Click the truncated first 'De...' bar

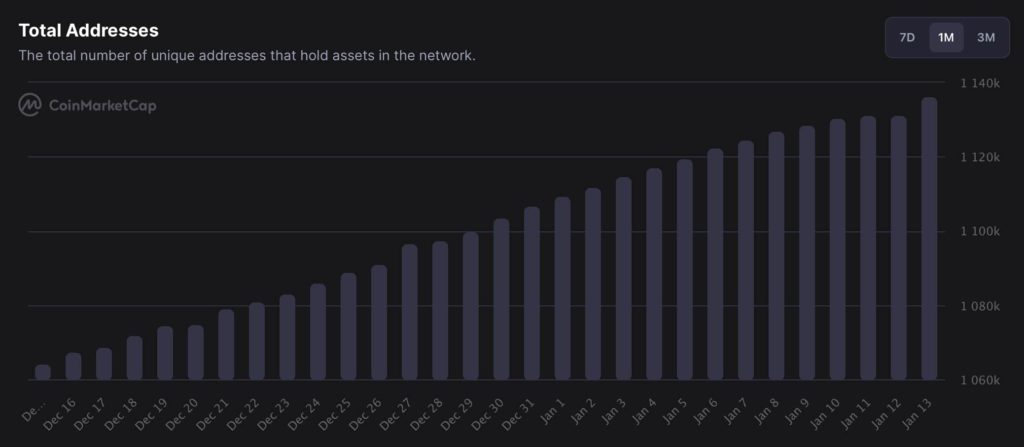[x=42, y=372]
